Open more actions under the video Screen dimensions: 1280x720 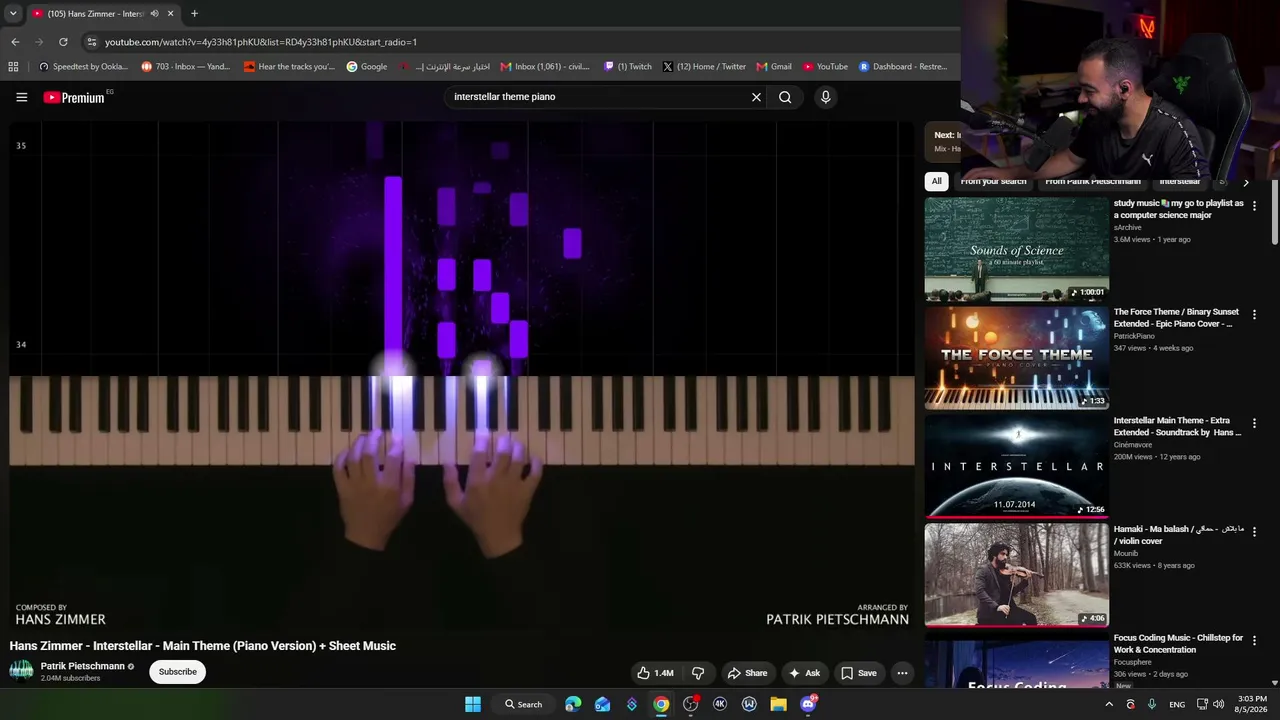(x=902, y=673)
